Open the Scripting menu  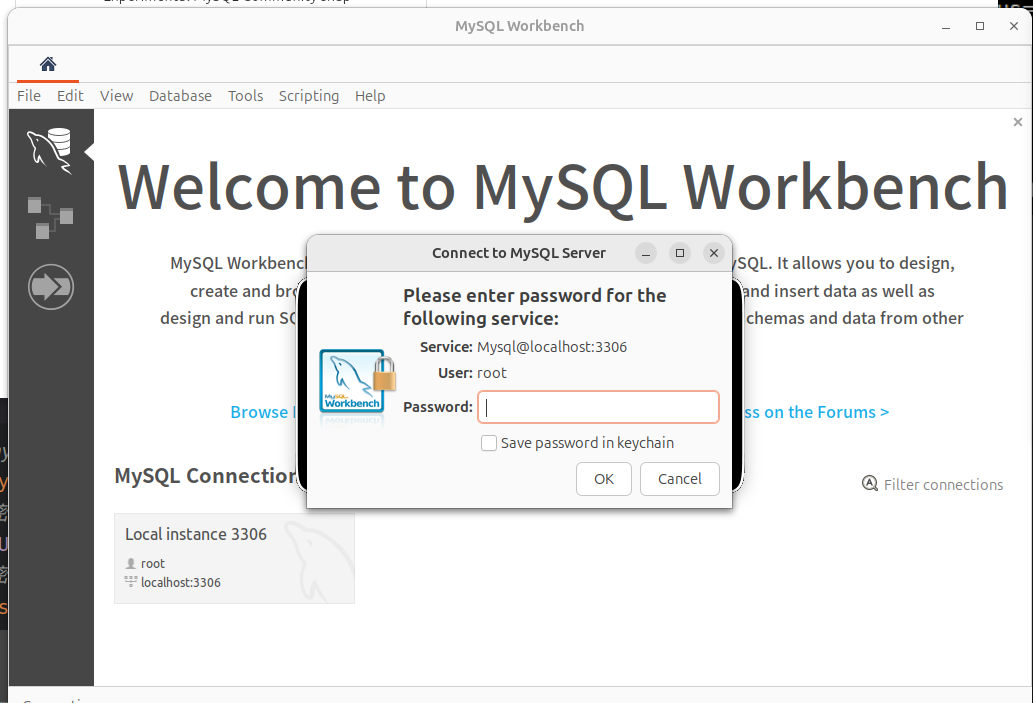tap(309, 96)
